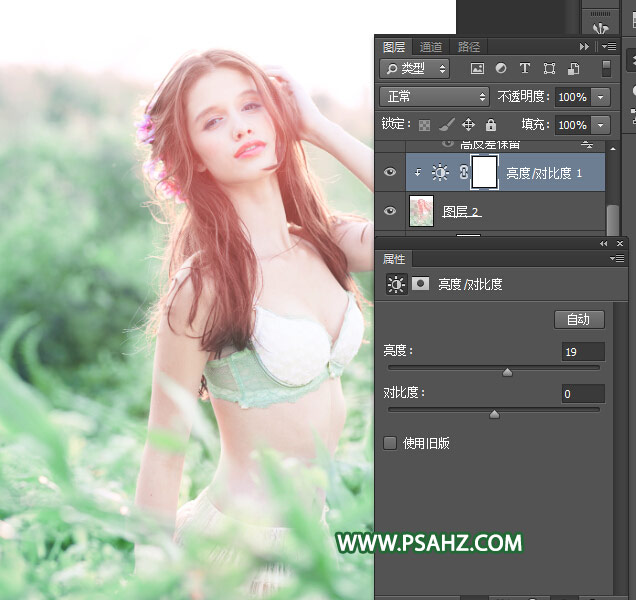Click the 自动 button
This screenshot has height=600, width=636.
click(579, 319)
